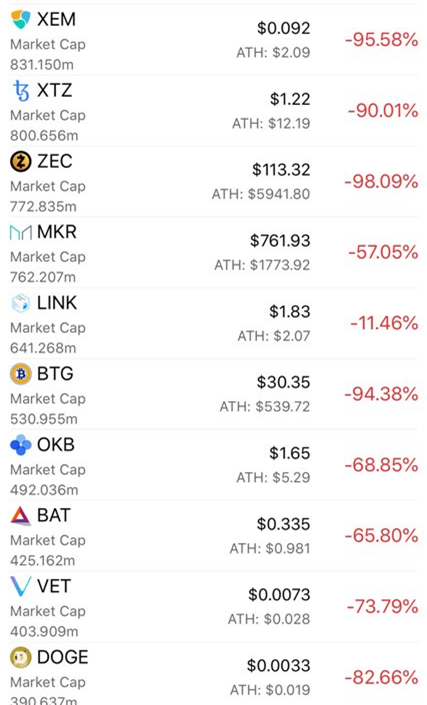Select the XTZ market cap 800.656m
The image size is (427, 705).
[x=44, y=135]
